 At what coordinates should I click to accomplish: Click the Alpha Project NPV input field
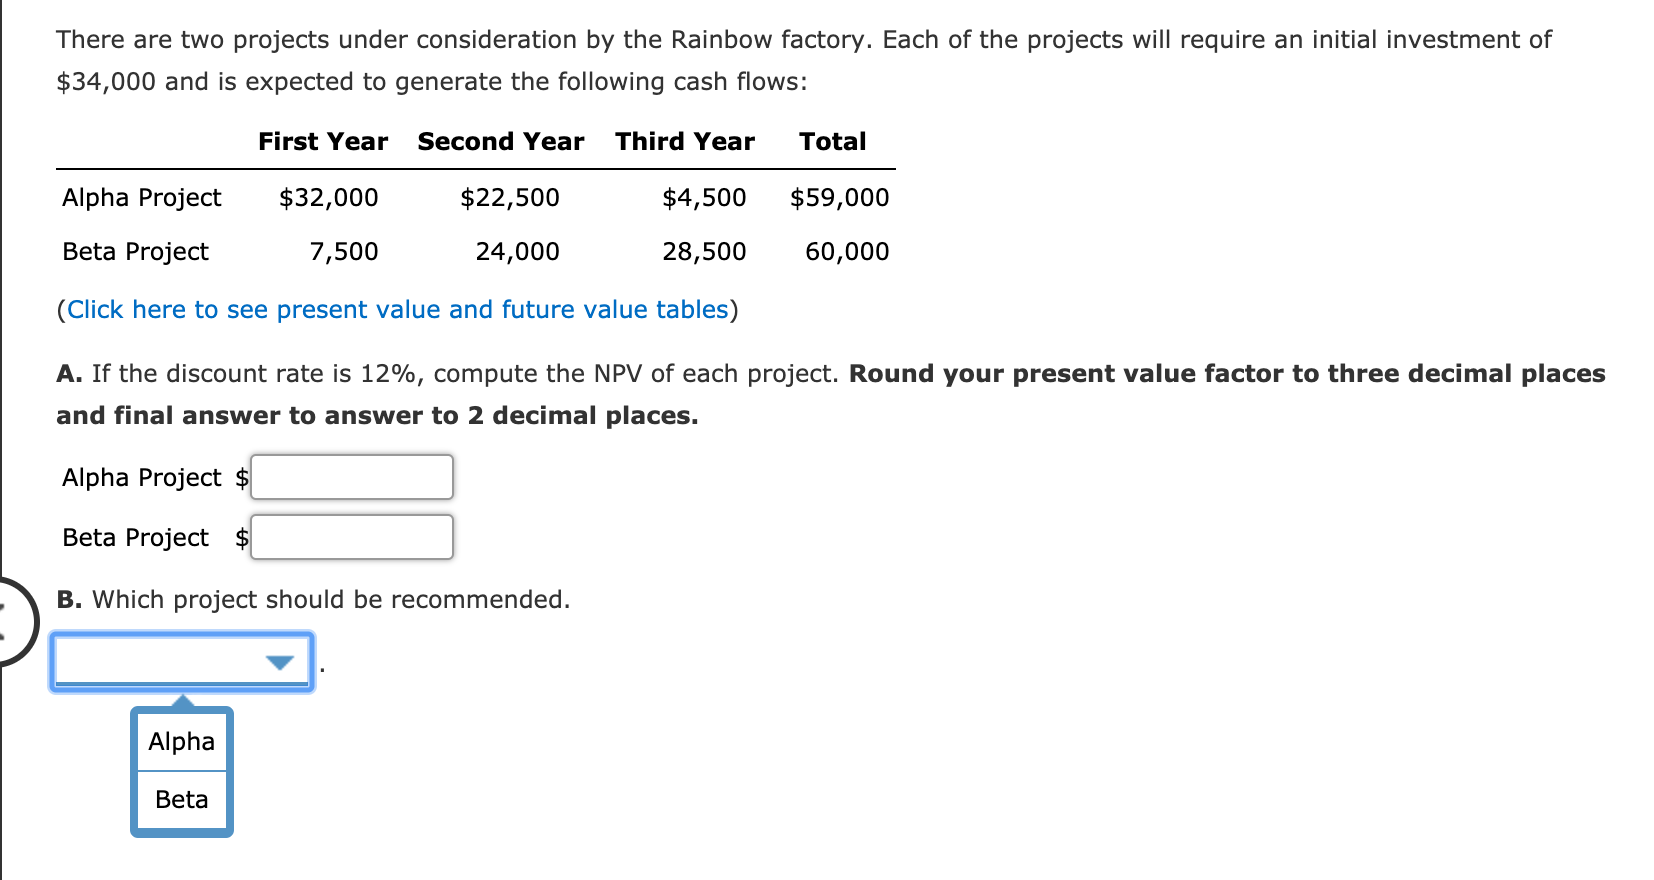pyautogui.click(x=352, y=477)
